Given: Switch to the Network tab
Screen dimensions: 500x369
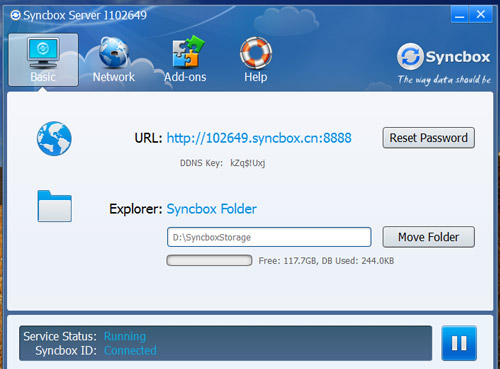Looking at the screenshot, I should [114, 60].
